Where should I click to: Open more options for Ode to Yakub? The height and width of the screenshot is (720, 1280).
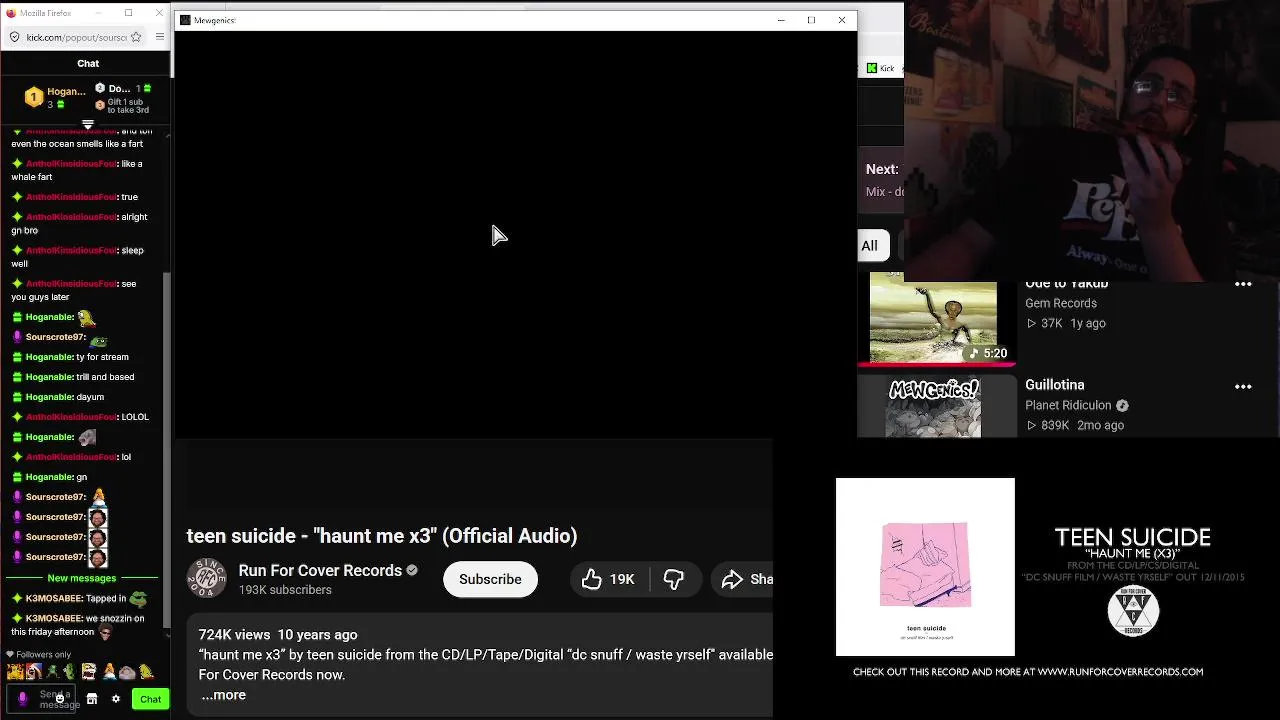pos(1243,286)
